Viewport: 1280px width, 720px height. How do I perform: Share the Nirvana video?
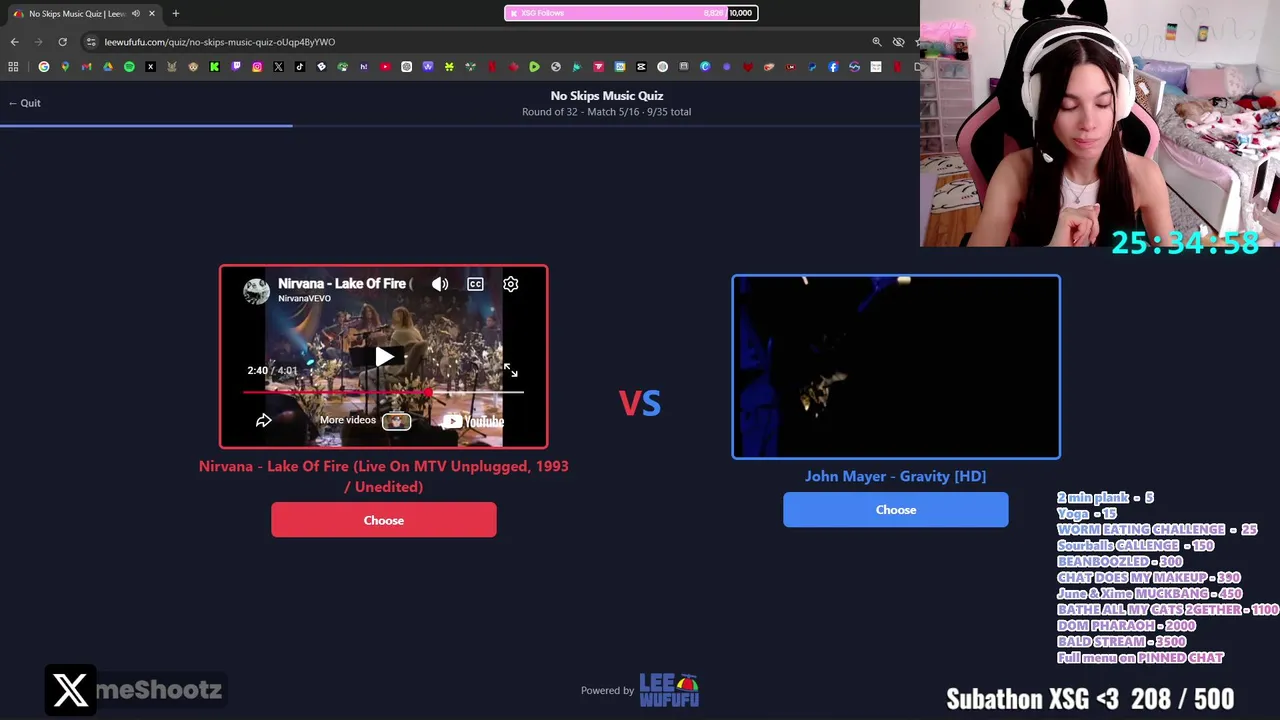tap(263, 421)
